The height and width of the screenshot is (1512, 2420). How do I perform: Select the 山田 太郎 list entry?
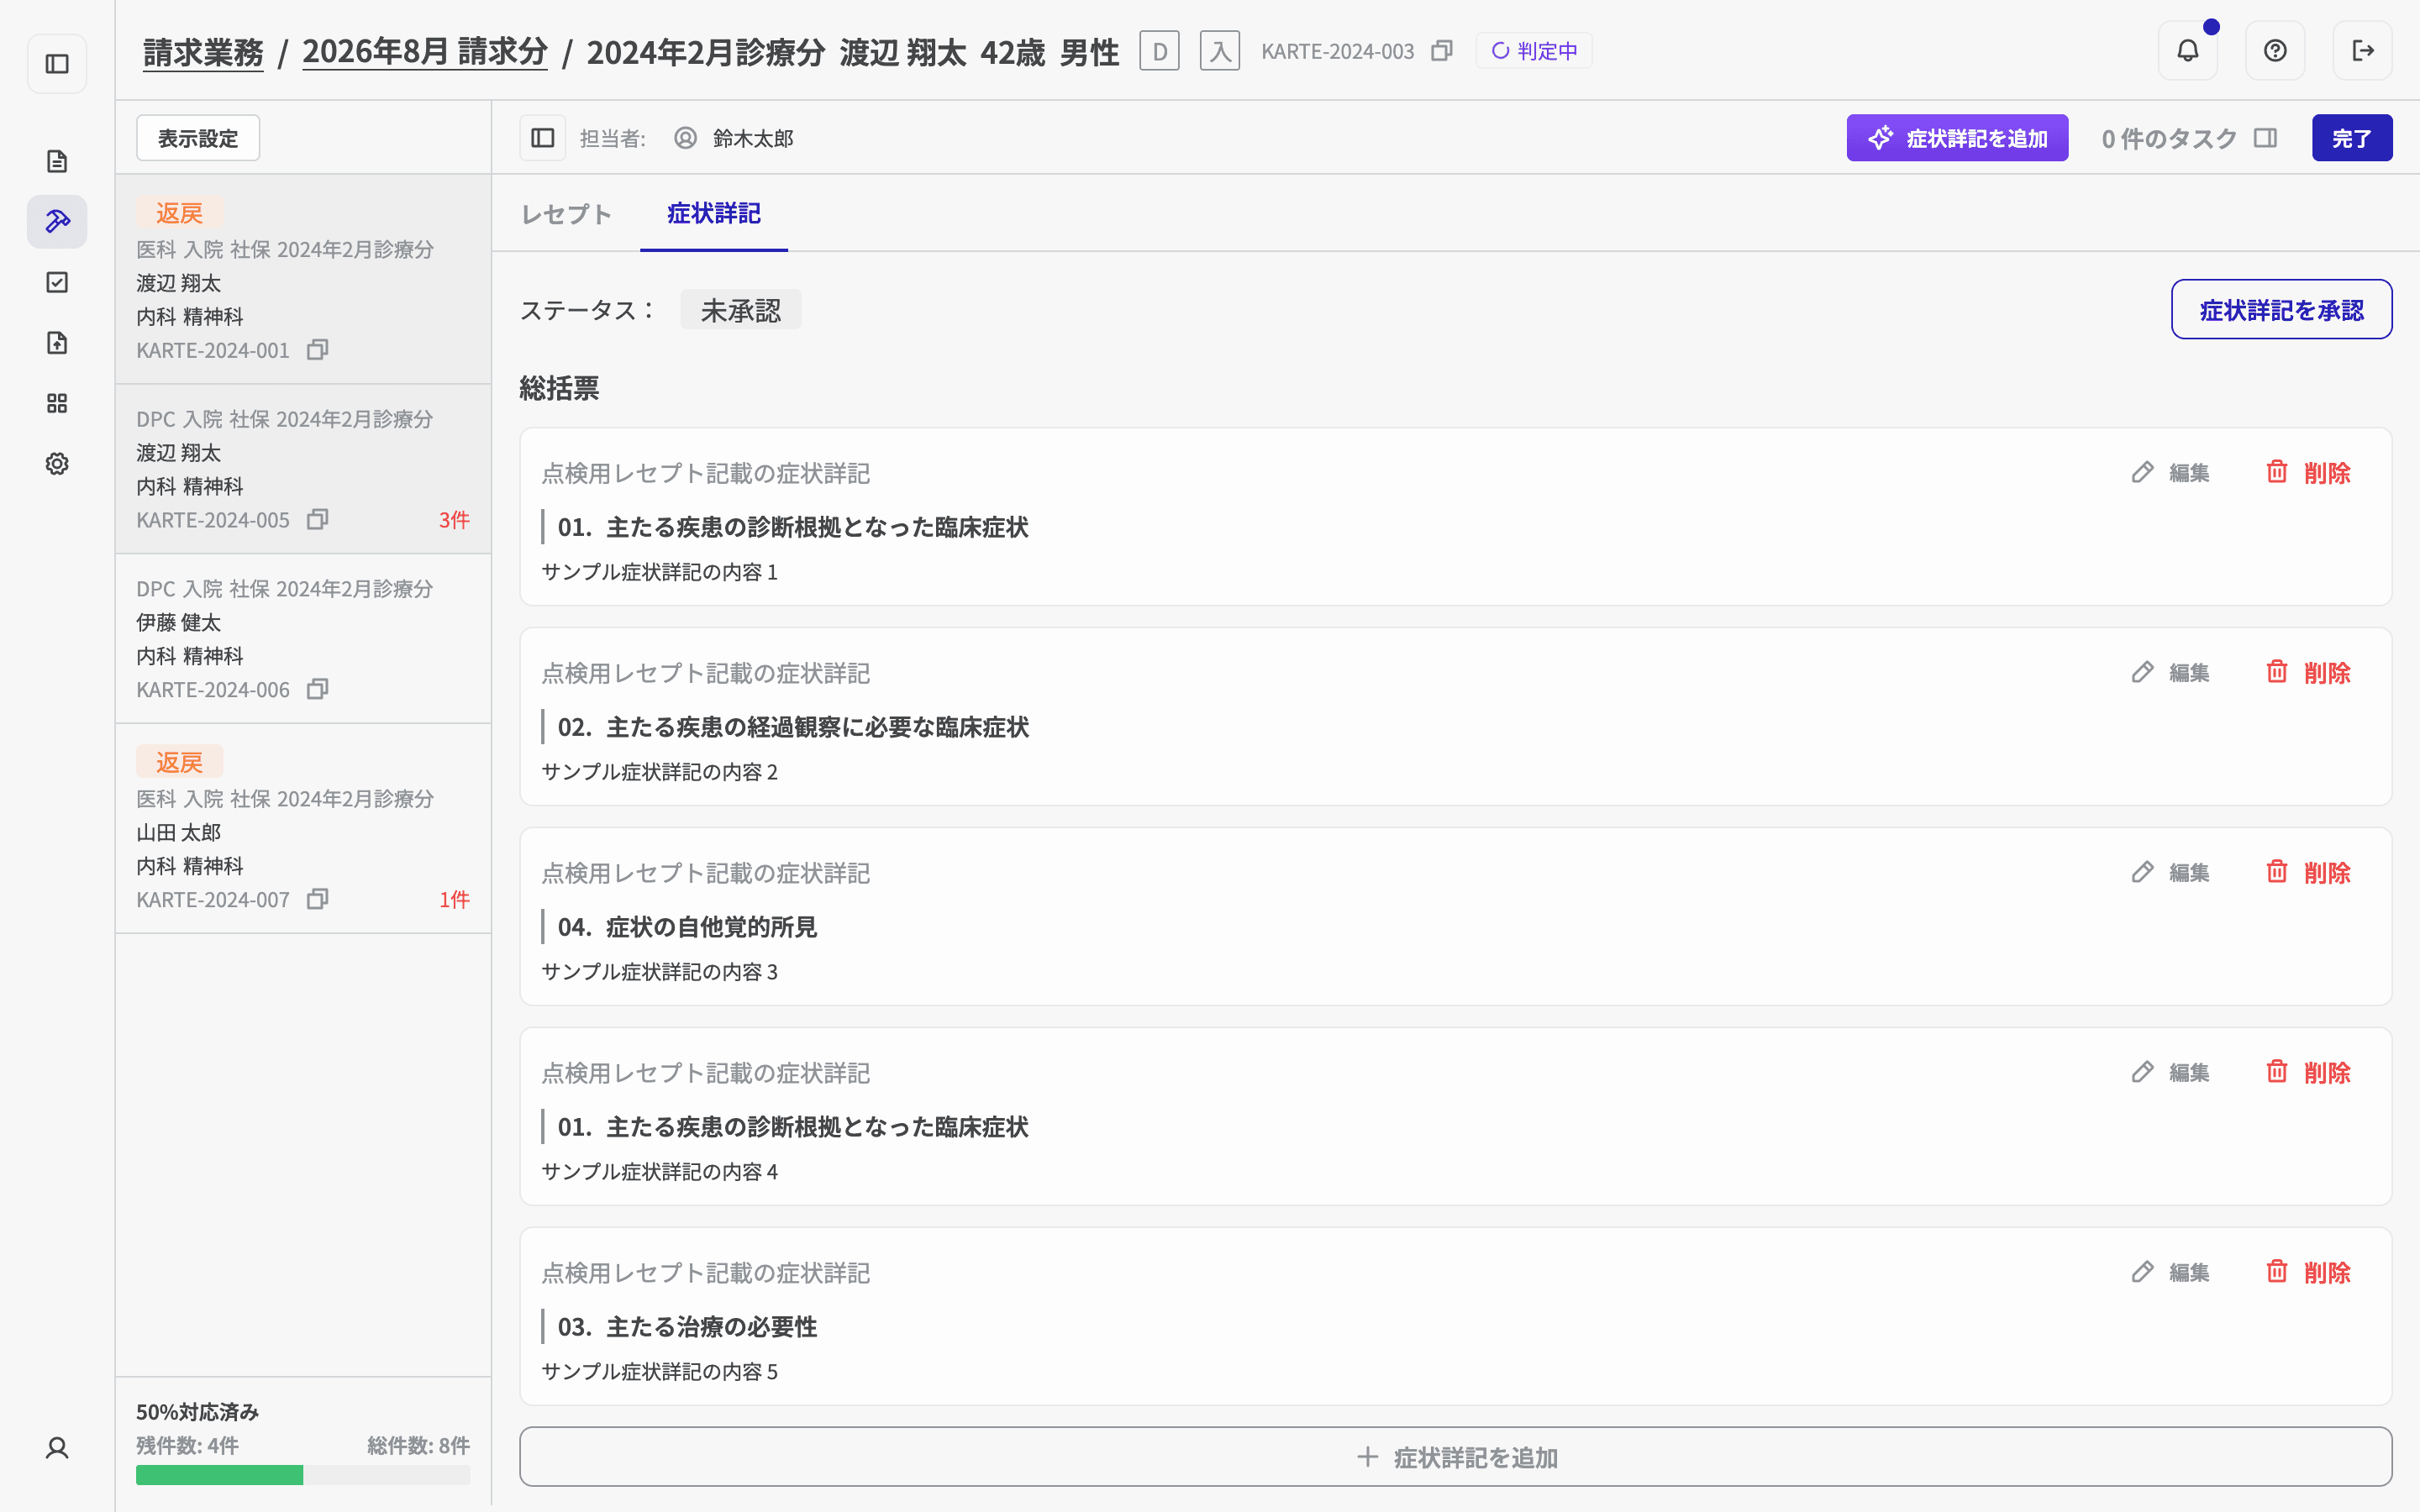[303, 829]
